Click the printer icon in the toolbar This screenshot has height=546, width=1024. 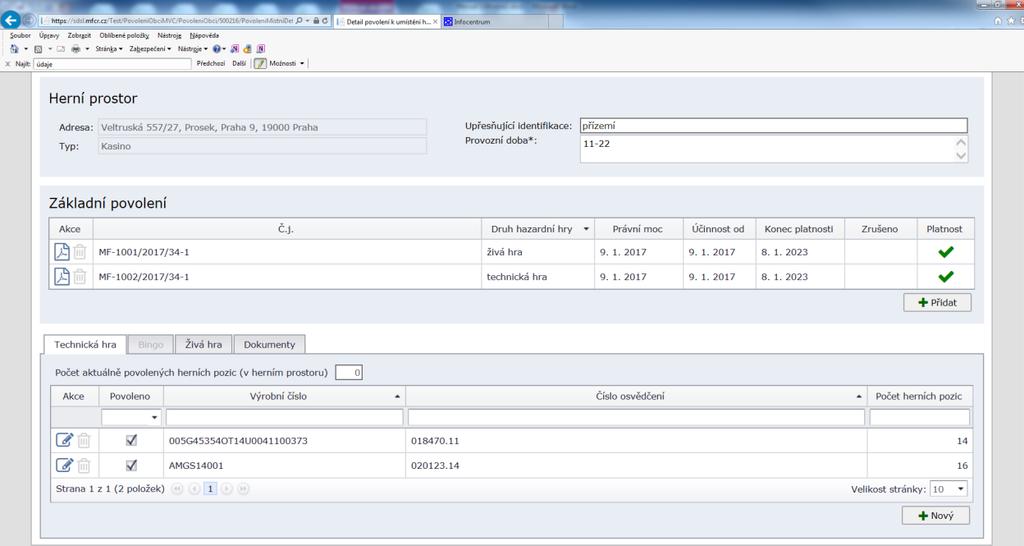click(76, 49)
